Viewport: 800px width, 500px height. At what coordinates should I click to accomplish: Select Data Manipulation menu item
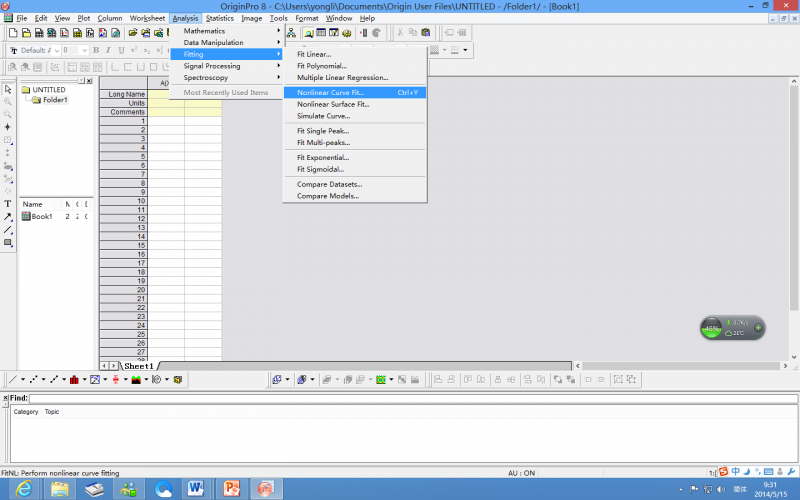click(227, 42)
